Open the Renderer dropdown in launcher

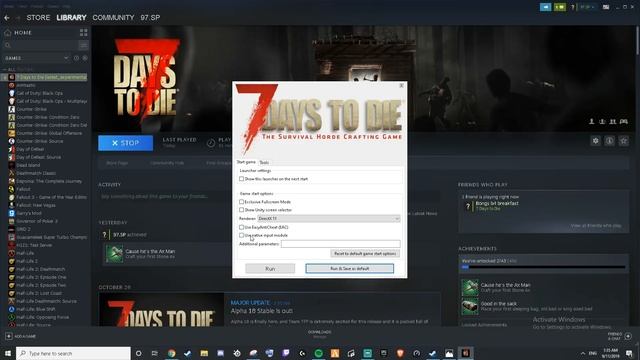[329, 219]
